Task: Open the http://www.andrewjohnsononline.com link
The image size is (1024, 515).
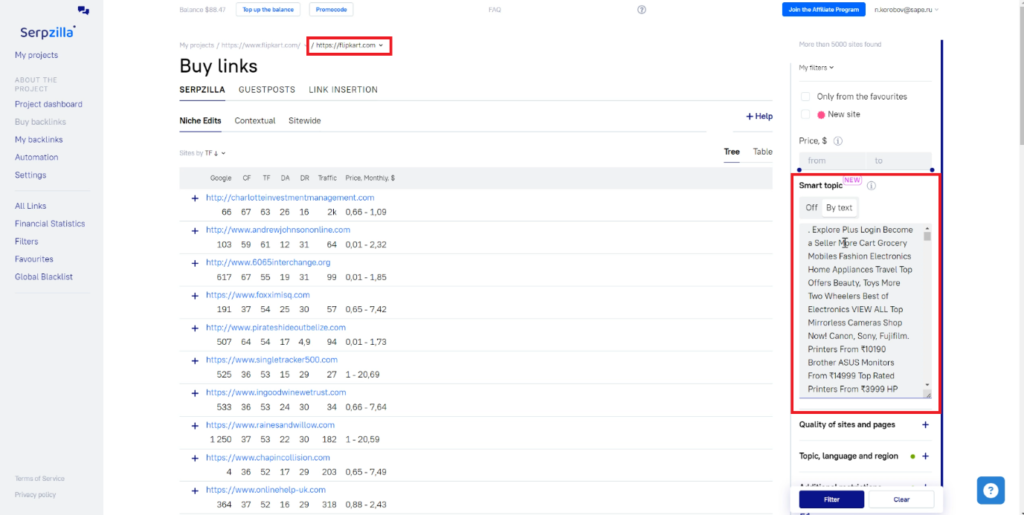Action: pos(278,230)
